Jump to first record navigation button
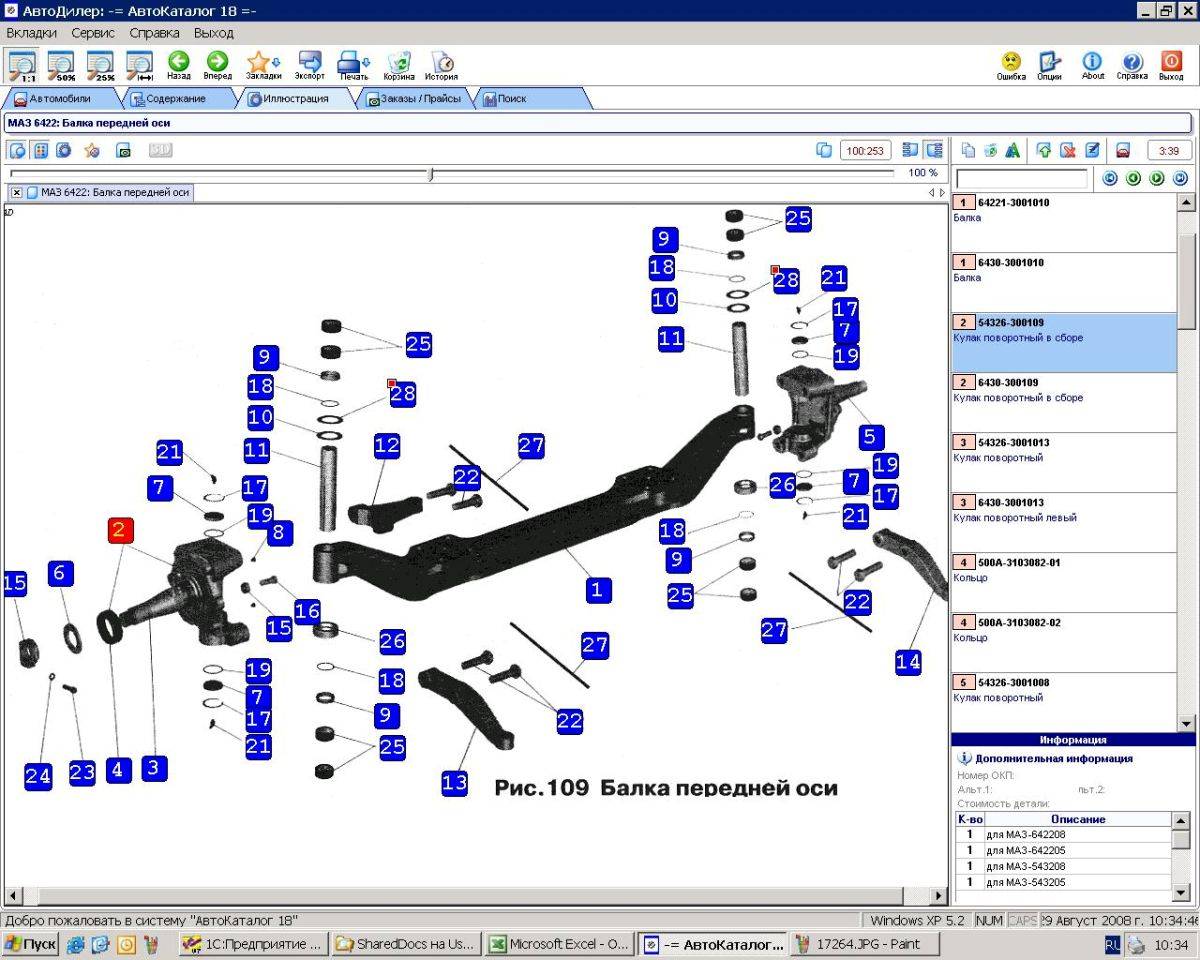1200x960 pixels. pos(1109,178)
